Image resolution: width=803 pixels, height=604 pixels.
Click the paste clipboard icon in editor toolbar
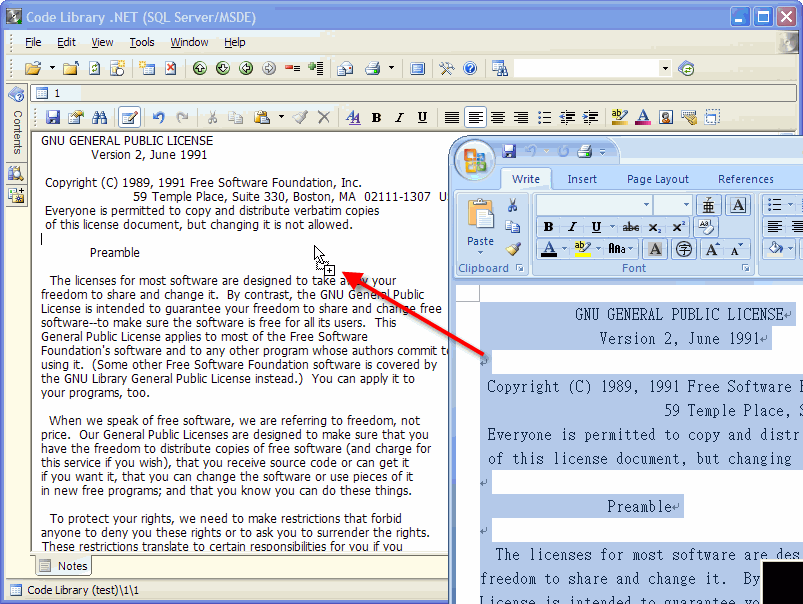click(x=262, y=118)
